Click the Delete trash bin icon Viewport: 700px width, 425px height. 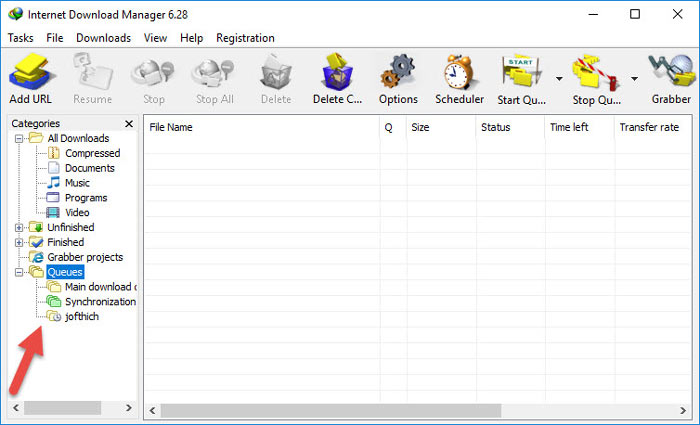[x=276, y=71]
